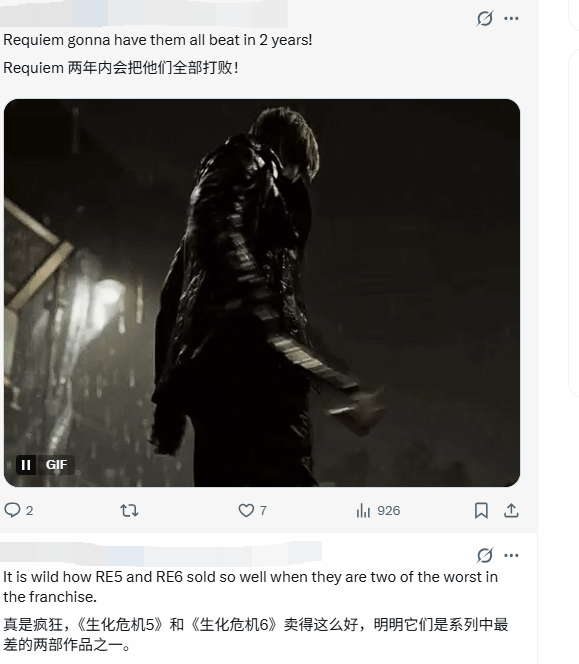The width and height of the screenshot is (579, 664).
Task: Repost the Requiem tweet
Action: click(129, 510)
